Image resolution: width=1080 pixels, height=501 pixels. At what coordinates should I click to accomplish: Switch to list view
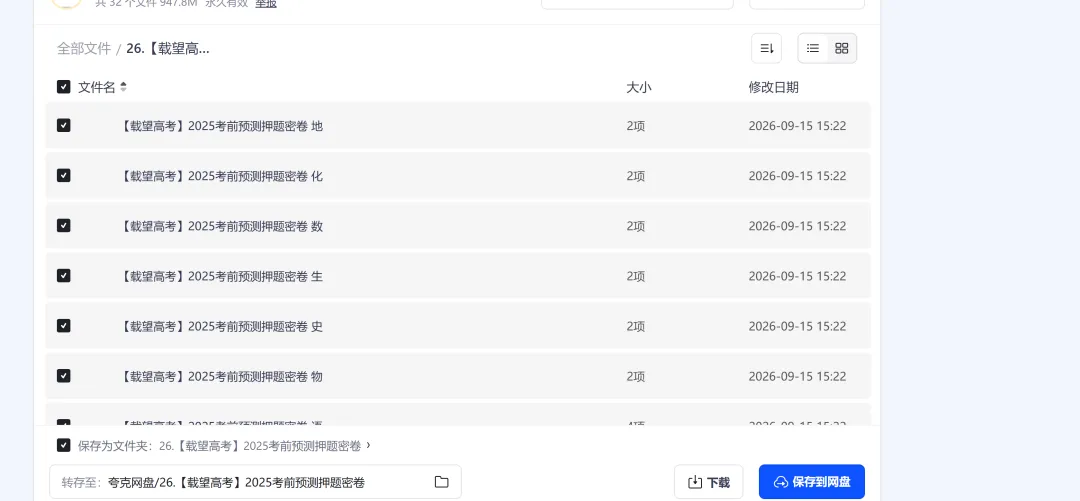813,48
